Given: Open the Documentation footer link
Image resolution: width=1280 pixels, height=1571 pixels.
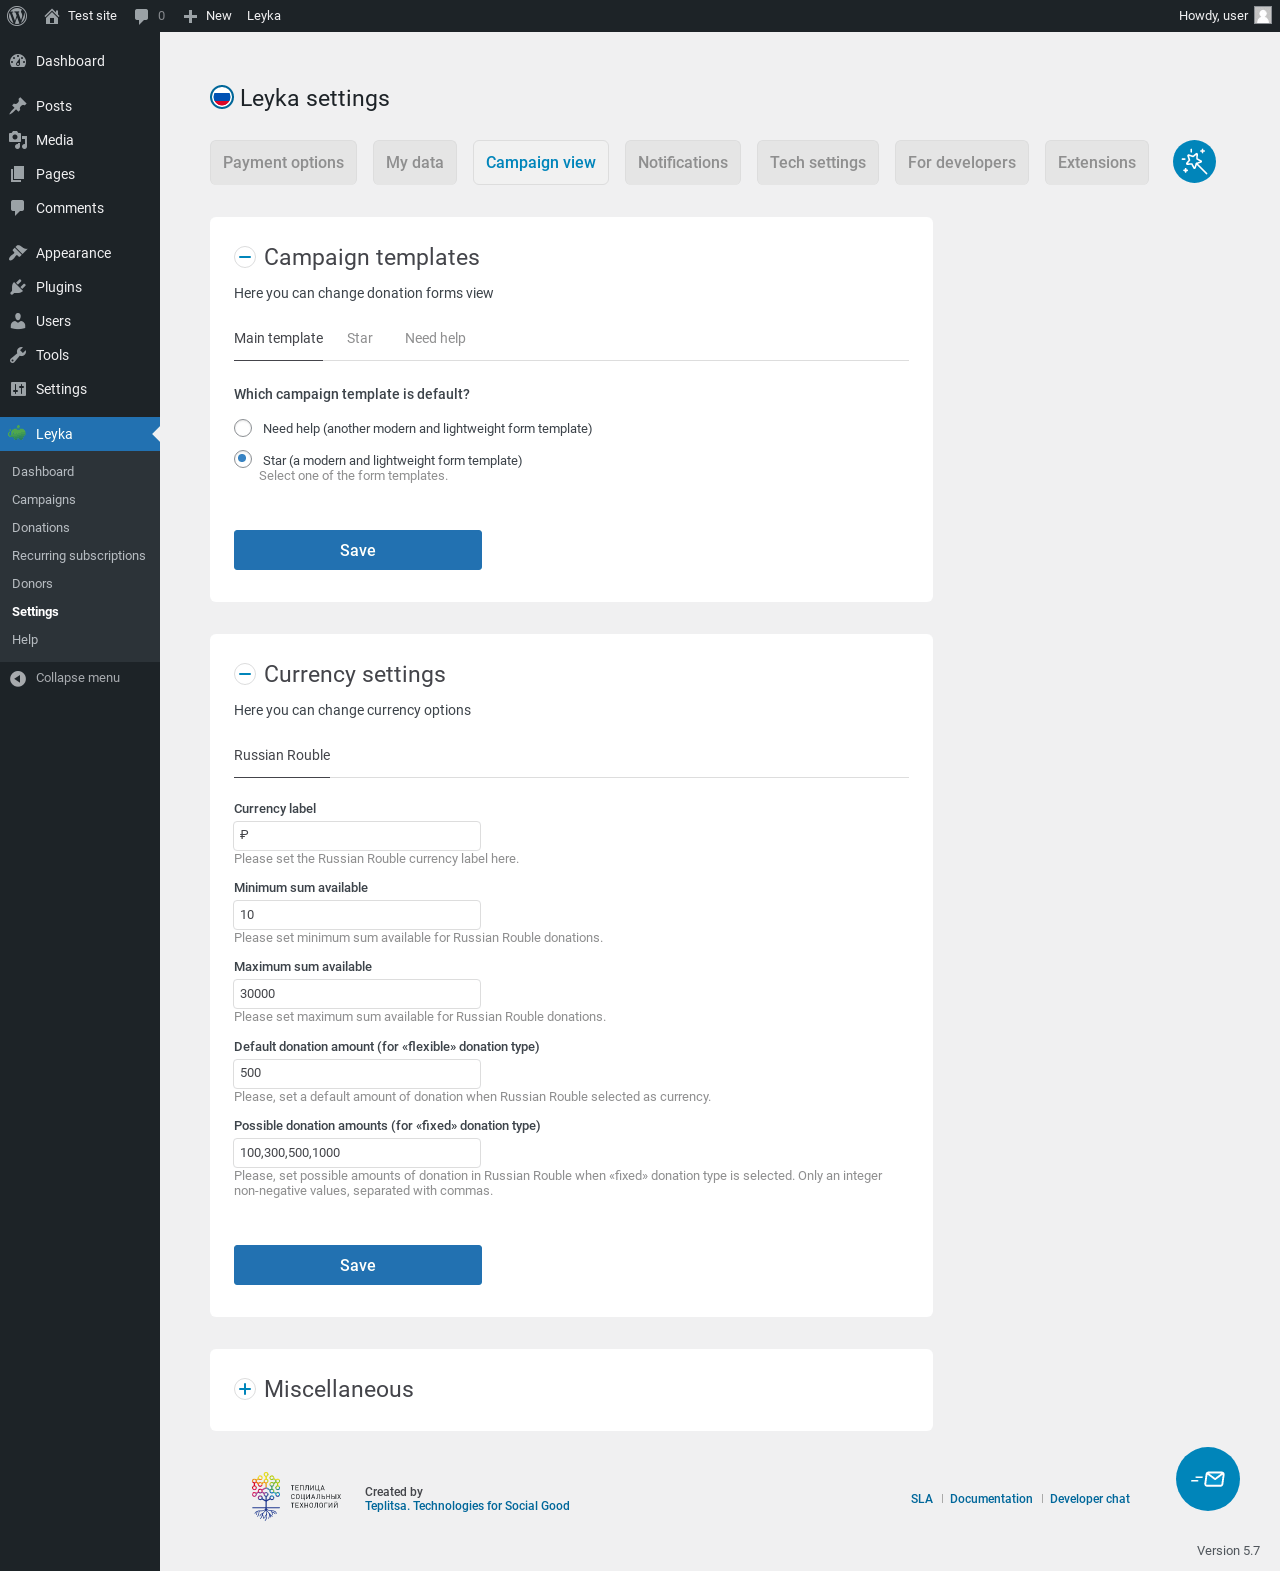Looking at the screenshot, I should coord(991,1499).
